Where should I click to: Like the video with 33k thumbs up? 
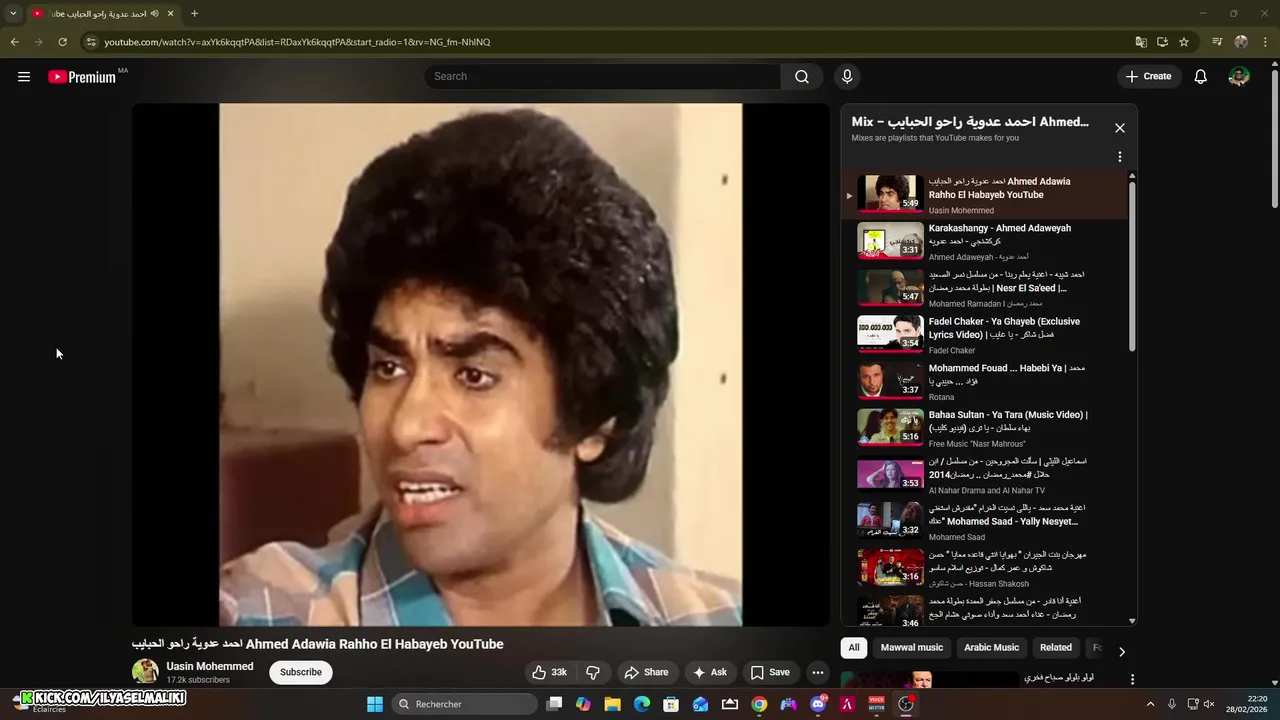point(550,672)
